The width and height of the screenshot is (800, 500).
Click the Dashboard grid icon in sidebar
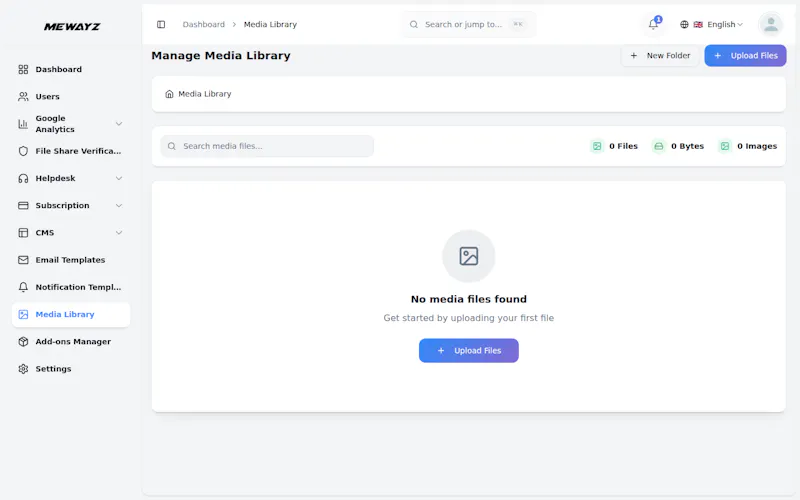point(23,69)
